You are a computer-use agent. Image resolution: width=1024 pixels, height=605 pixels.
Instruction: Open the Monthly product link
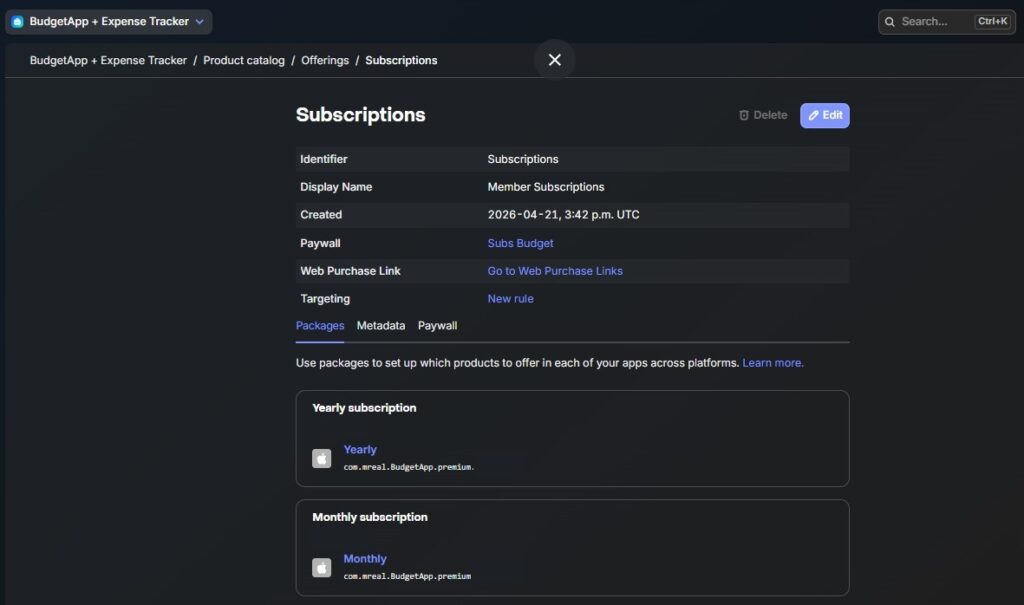[365, 559]
